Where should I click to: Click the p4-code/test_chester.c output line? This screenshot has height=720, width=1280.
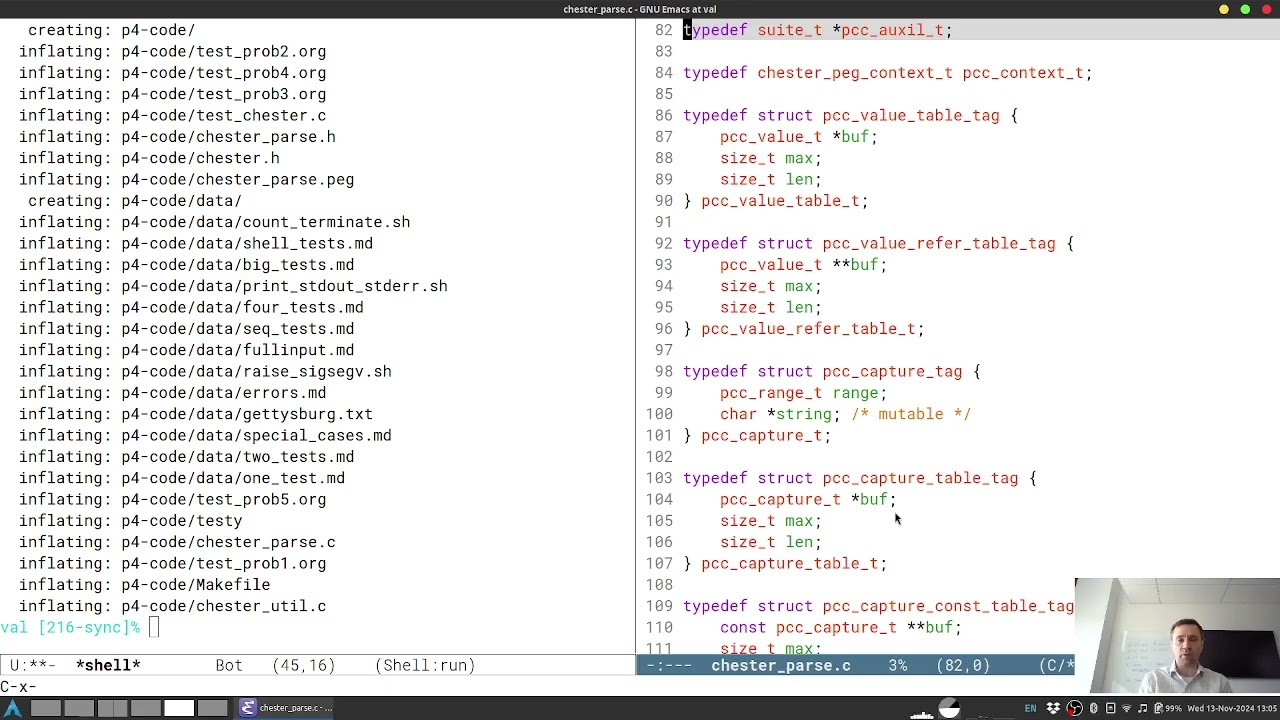click(172, 115)
